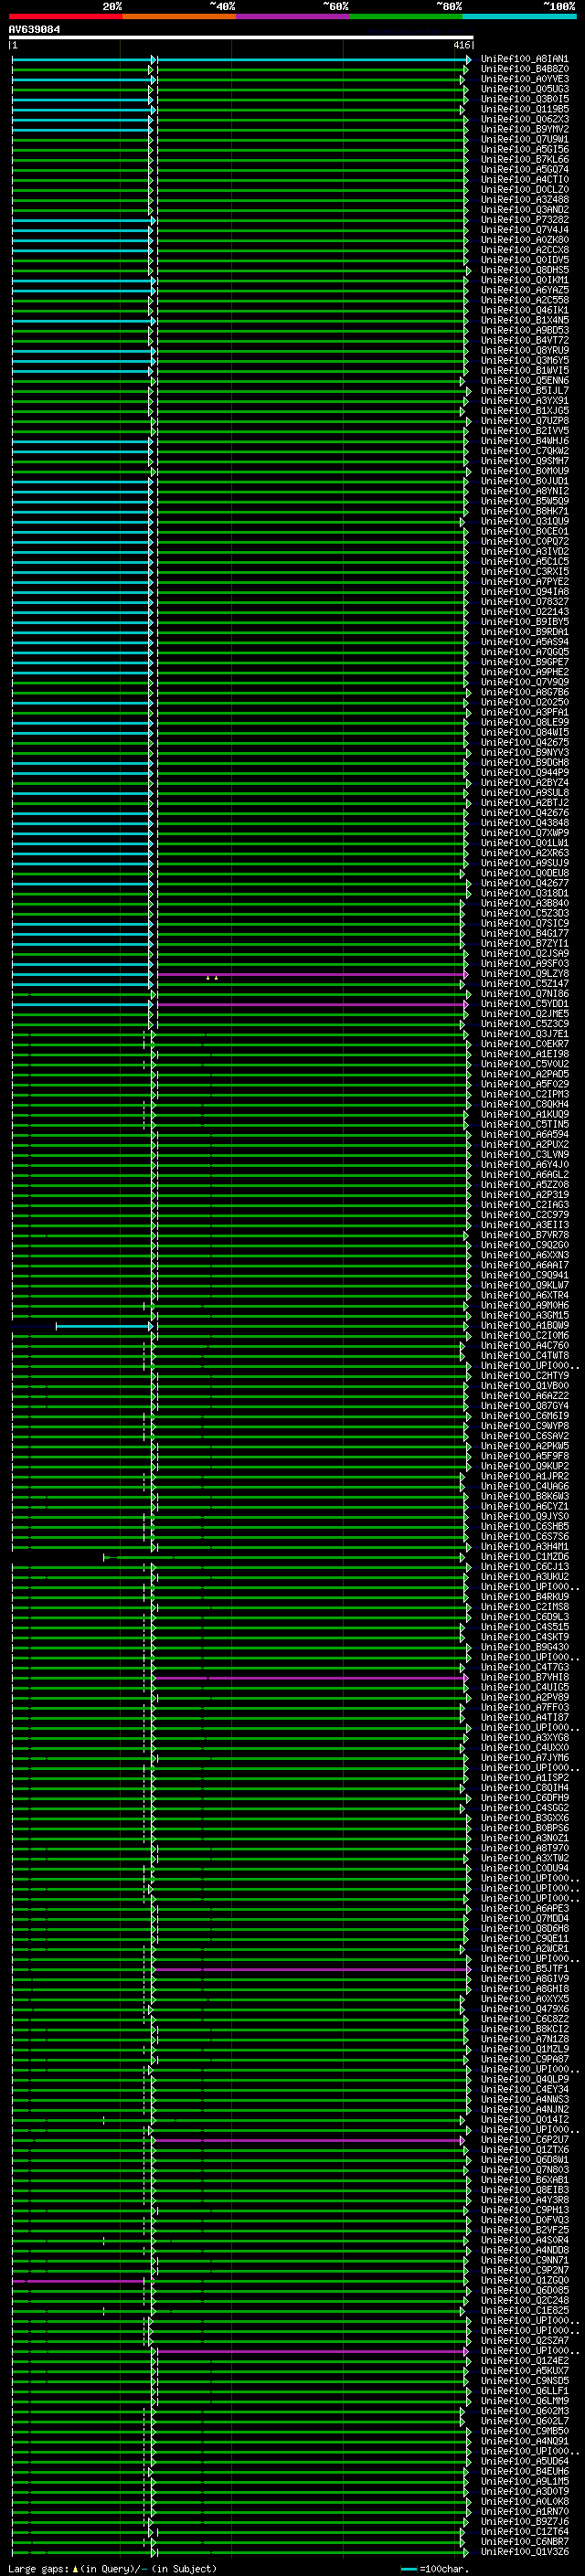The width and height of the screenshot is (585, 2576).
Task: Open hit UniRef100_Q05UG3
Action: pos(524,89)
